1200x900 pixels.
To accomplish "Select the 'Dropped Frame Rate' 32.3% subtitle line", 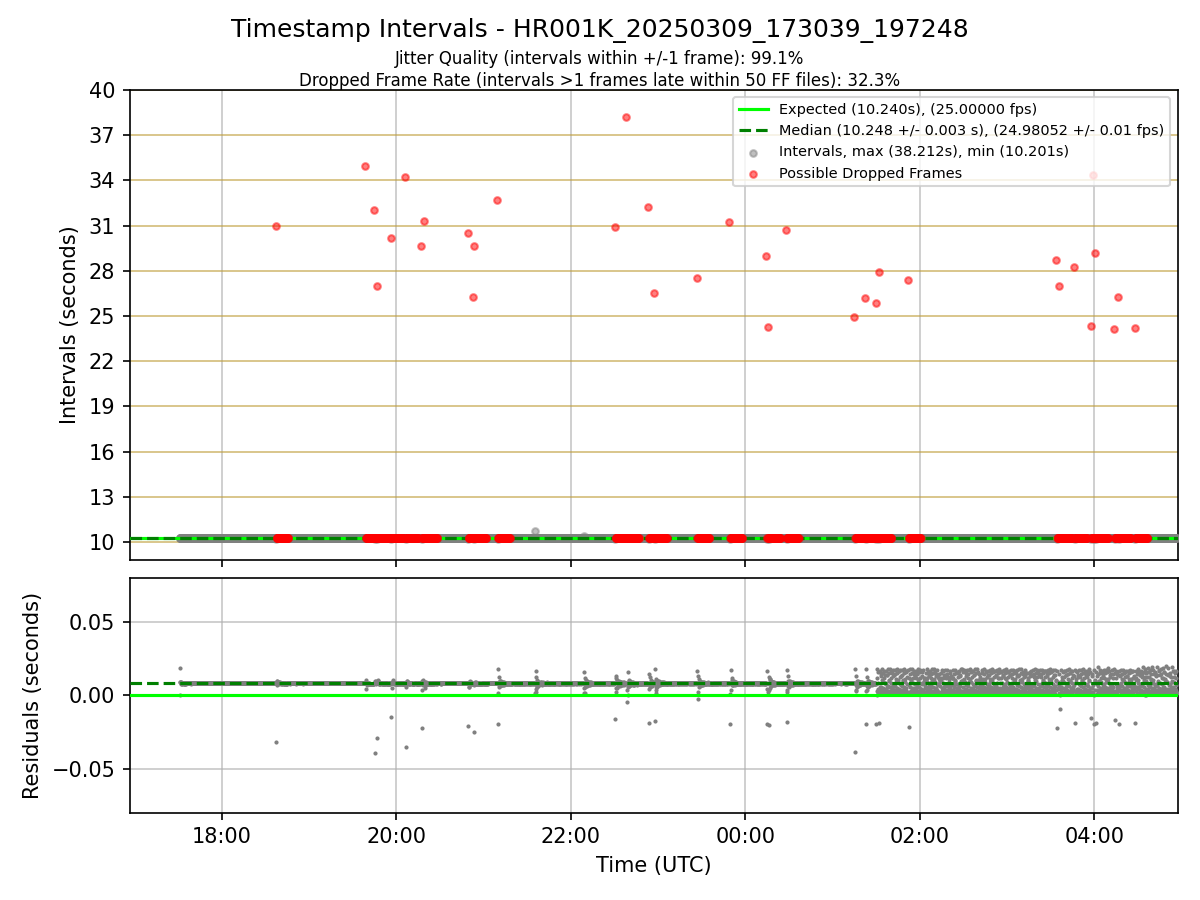I will pos(599,79).
